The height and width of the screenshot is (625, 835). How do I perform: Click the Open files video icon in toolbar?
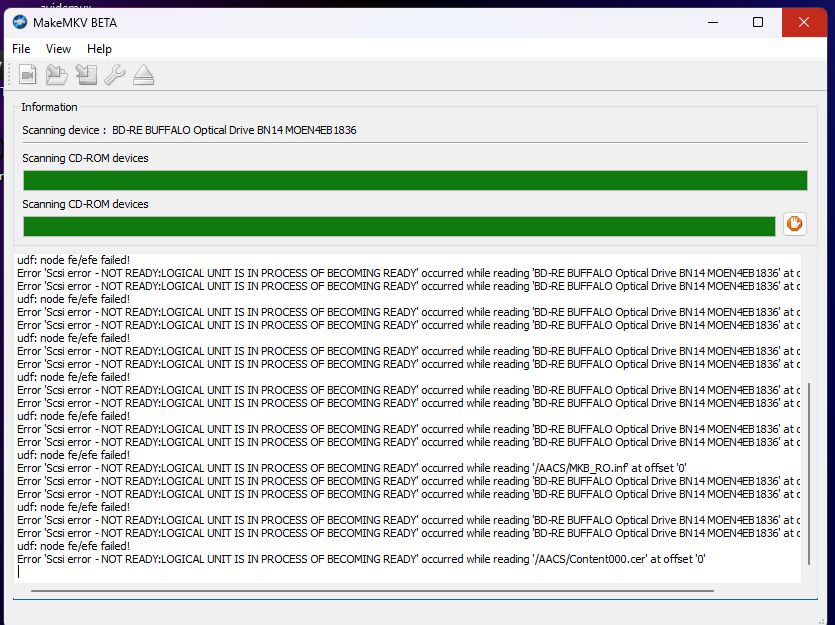28,75
